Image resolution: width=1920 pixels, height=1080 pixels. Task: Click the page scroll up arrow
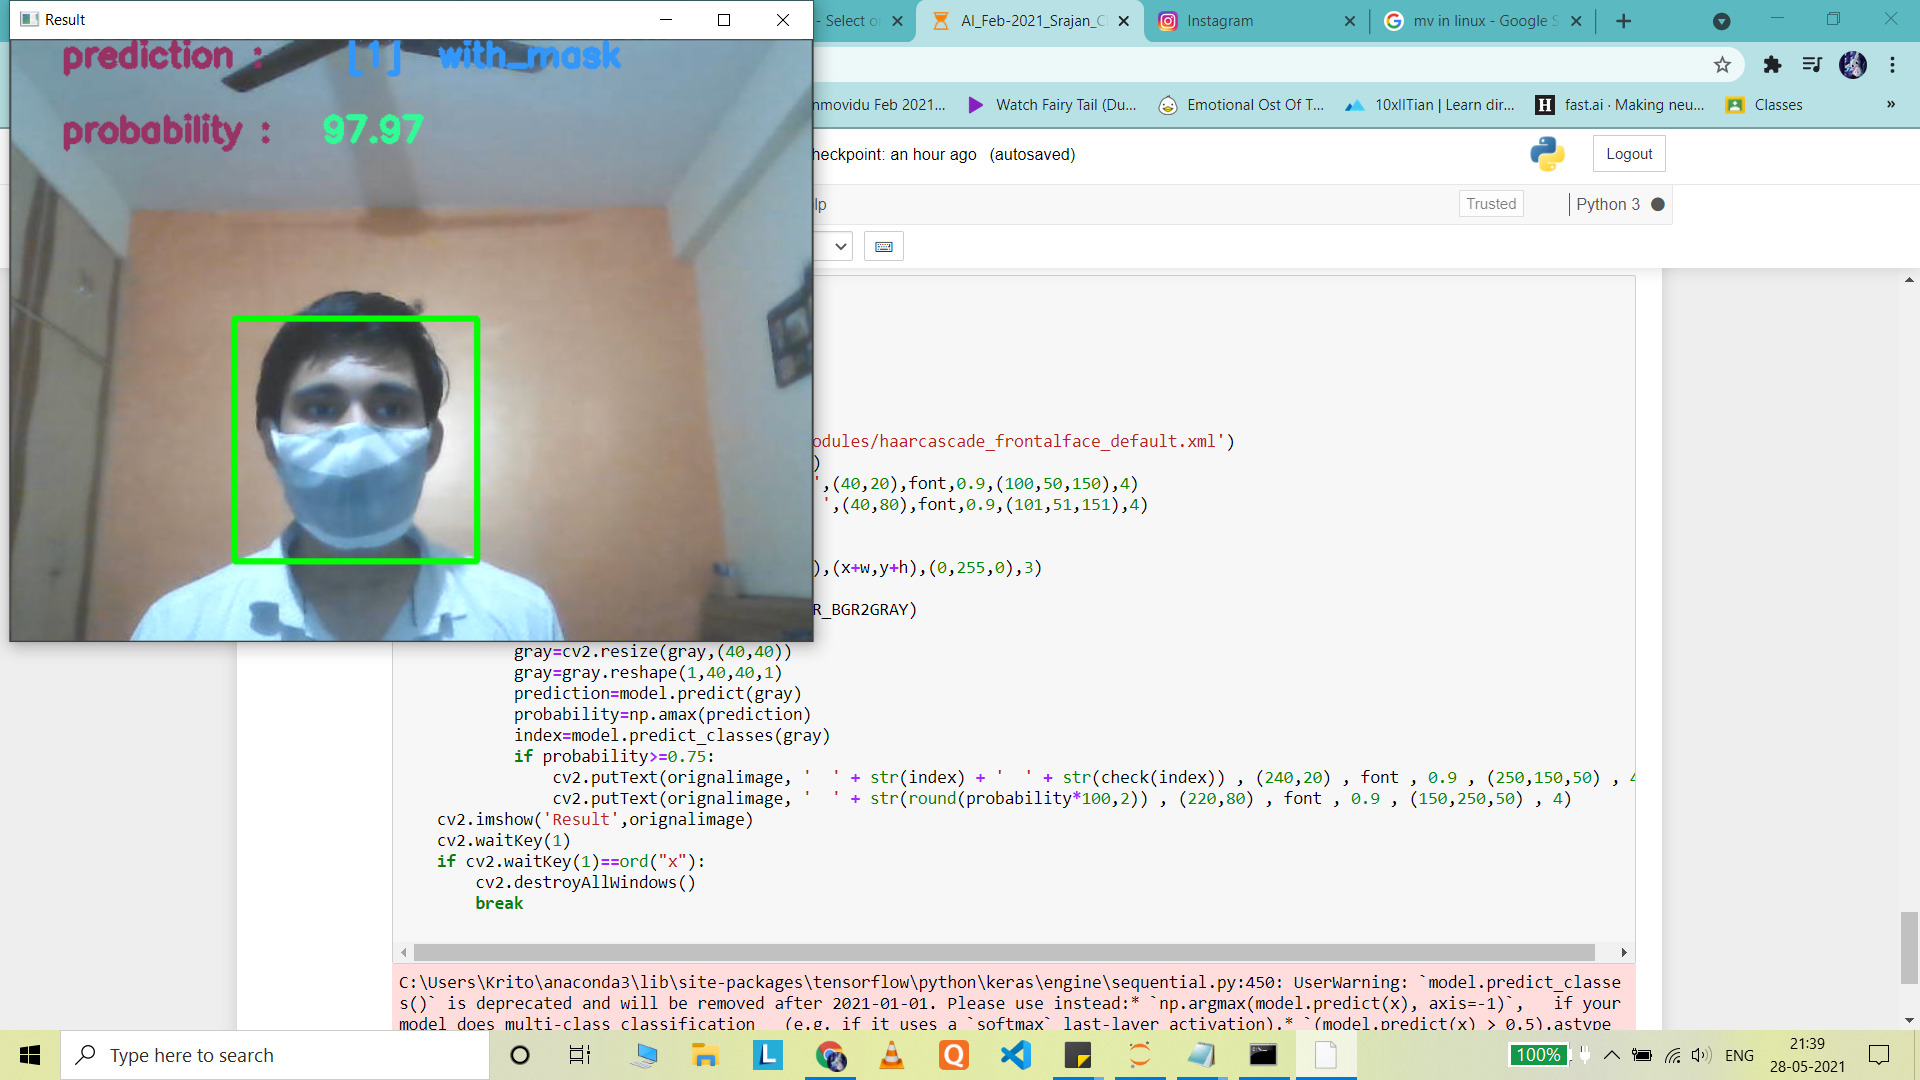[1909, 280]
